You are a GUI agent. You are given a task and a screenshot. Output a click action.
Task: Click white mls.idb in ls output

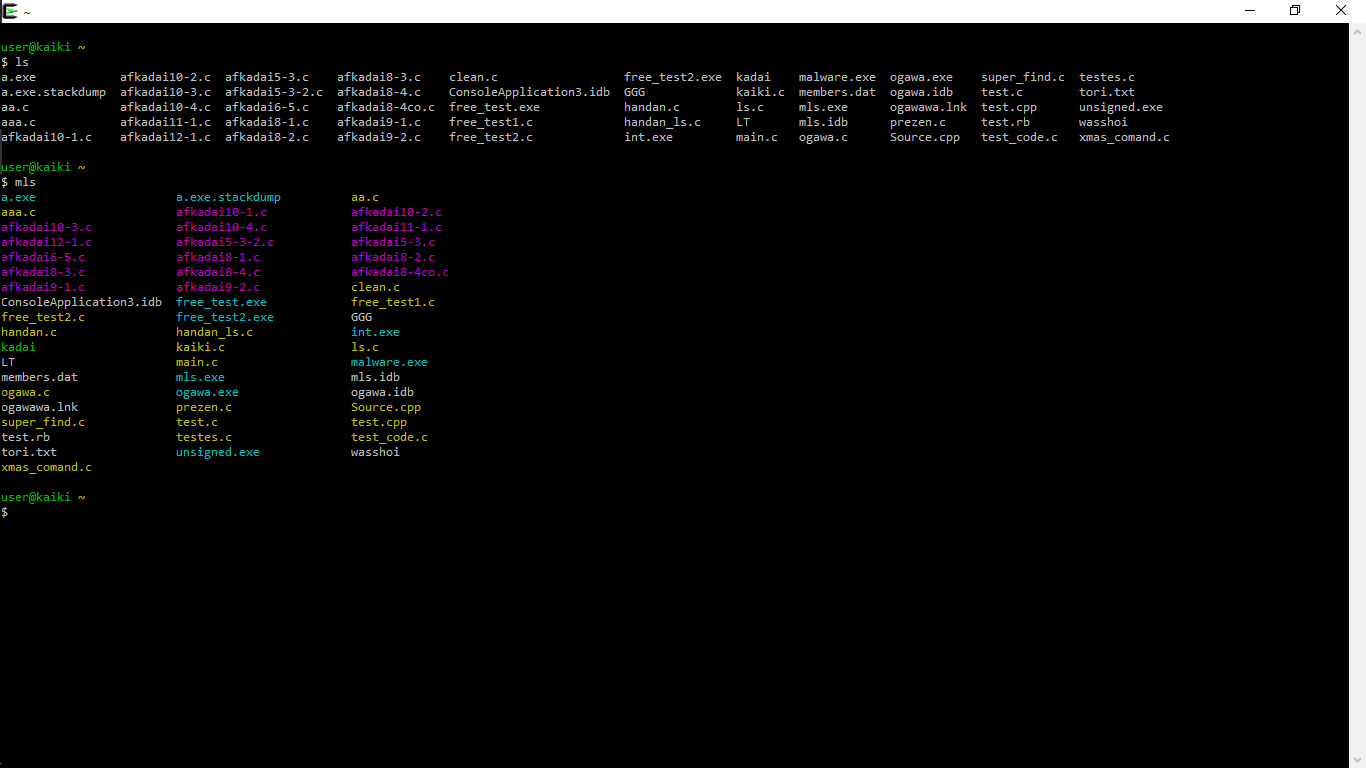[x=823, y=122]
